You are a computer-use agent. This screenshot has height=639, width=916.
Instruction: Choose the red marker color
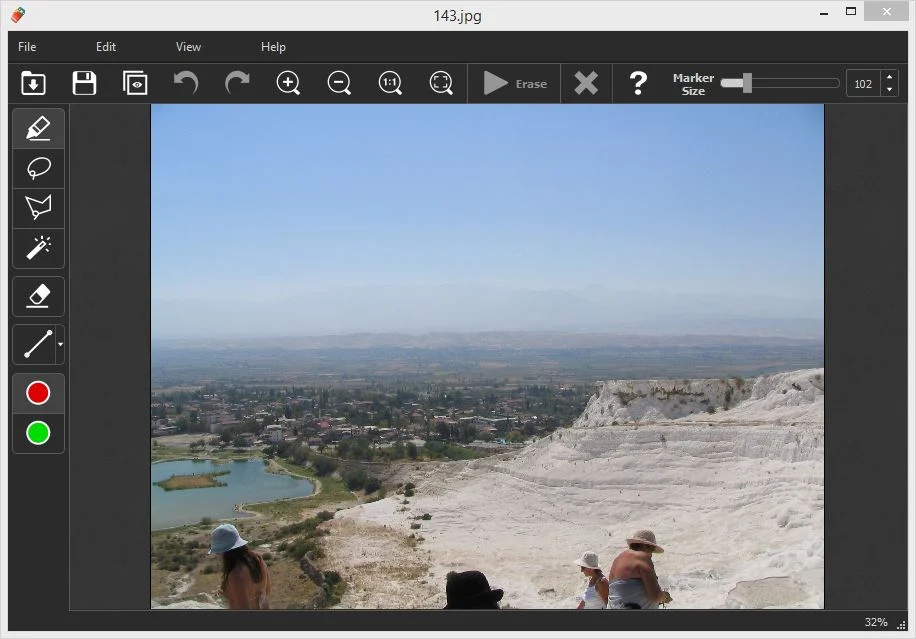[38, 393]
